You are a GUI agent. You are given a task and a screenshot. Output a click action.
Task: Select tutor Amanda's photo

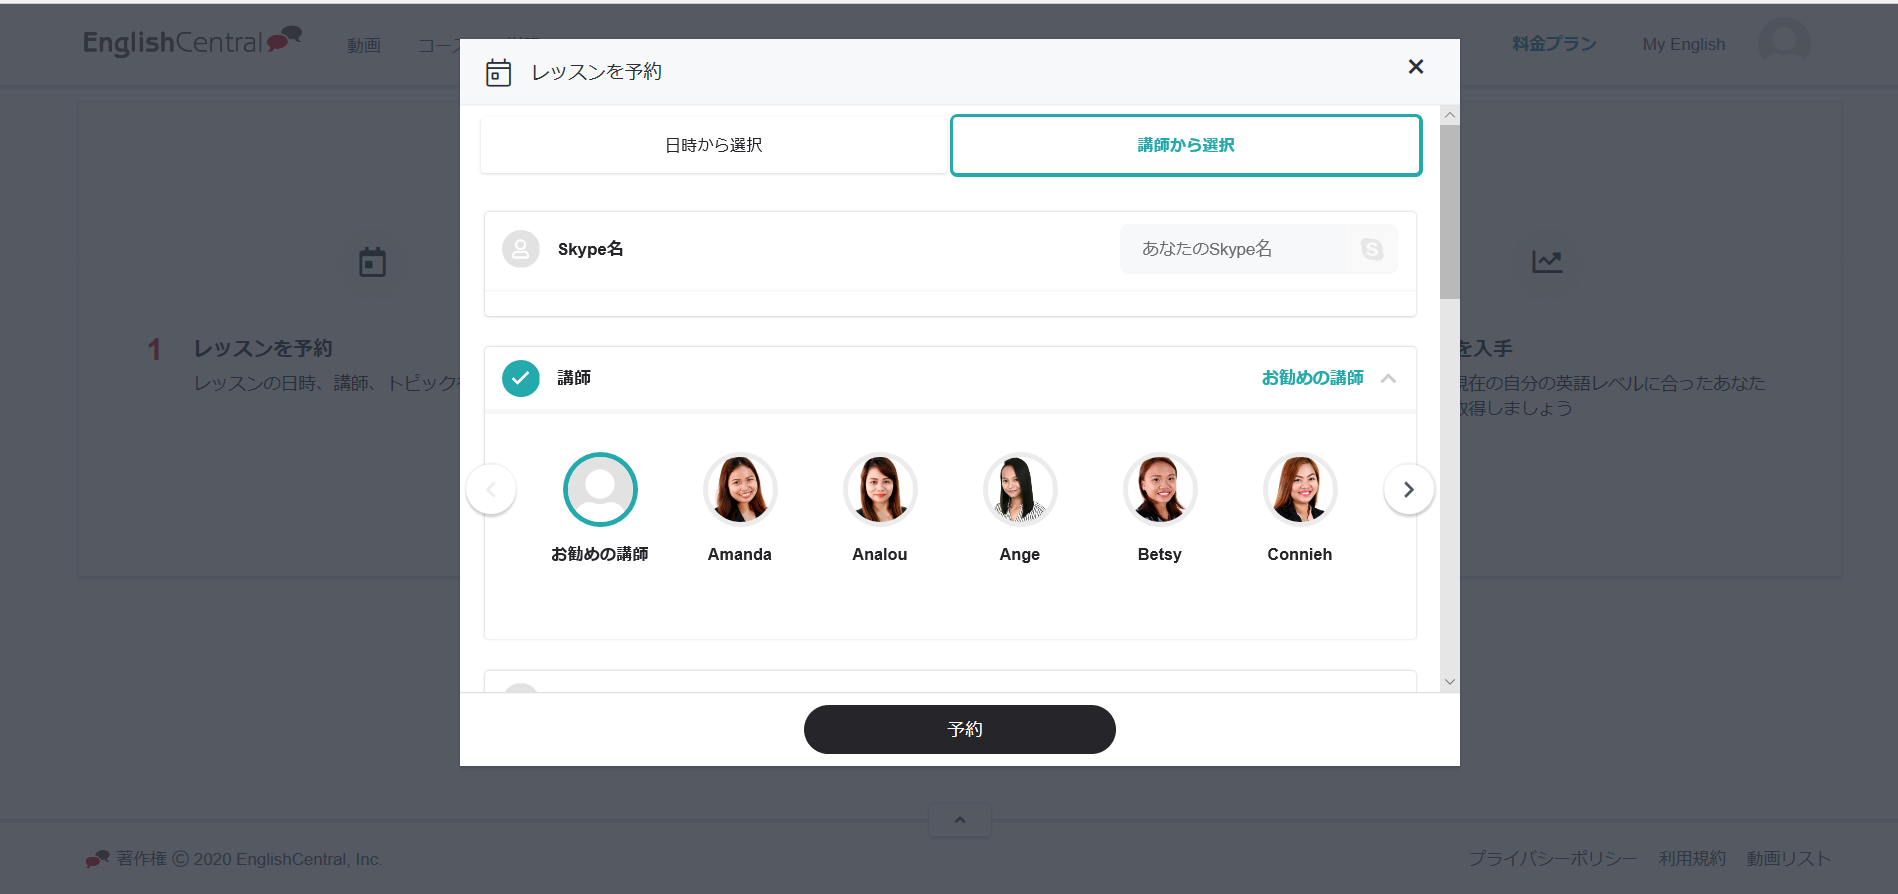(x=740, y=490)
